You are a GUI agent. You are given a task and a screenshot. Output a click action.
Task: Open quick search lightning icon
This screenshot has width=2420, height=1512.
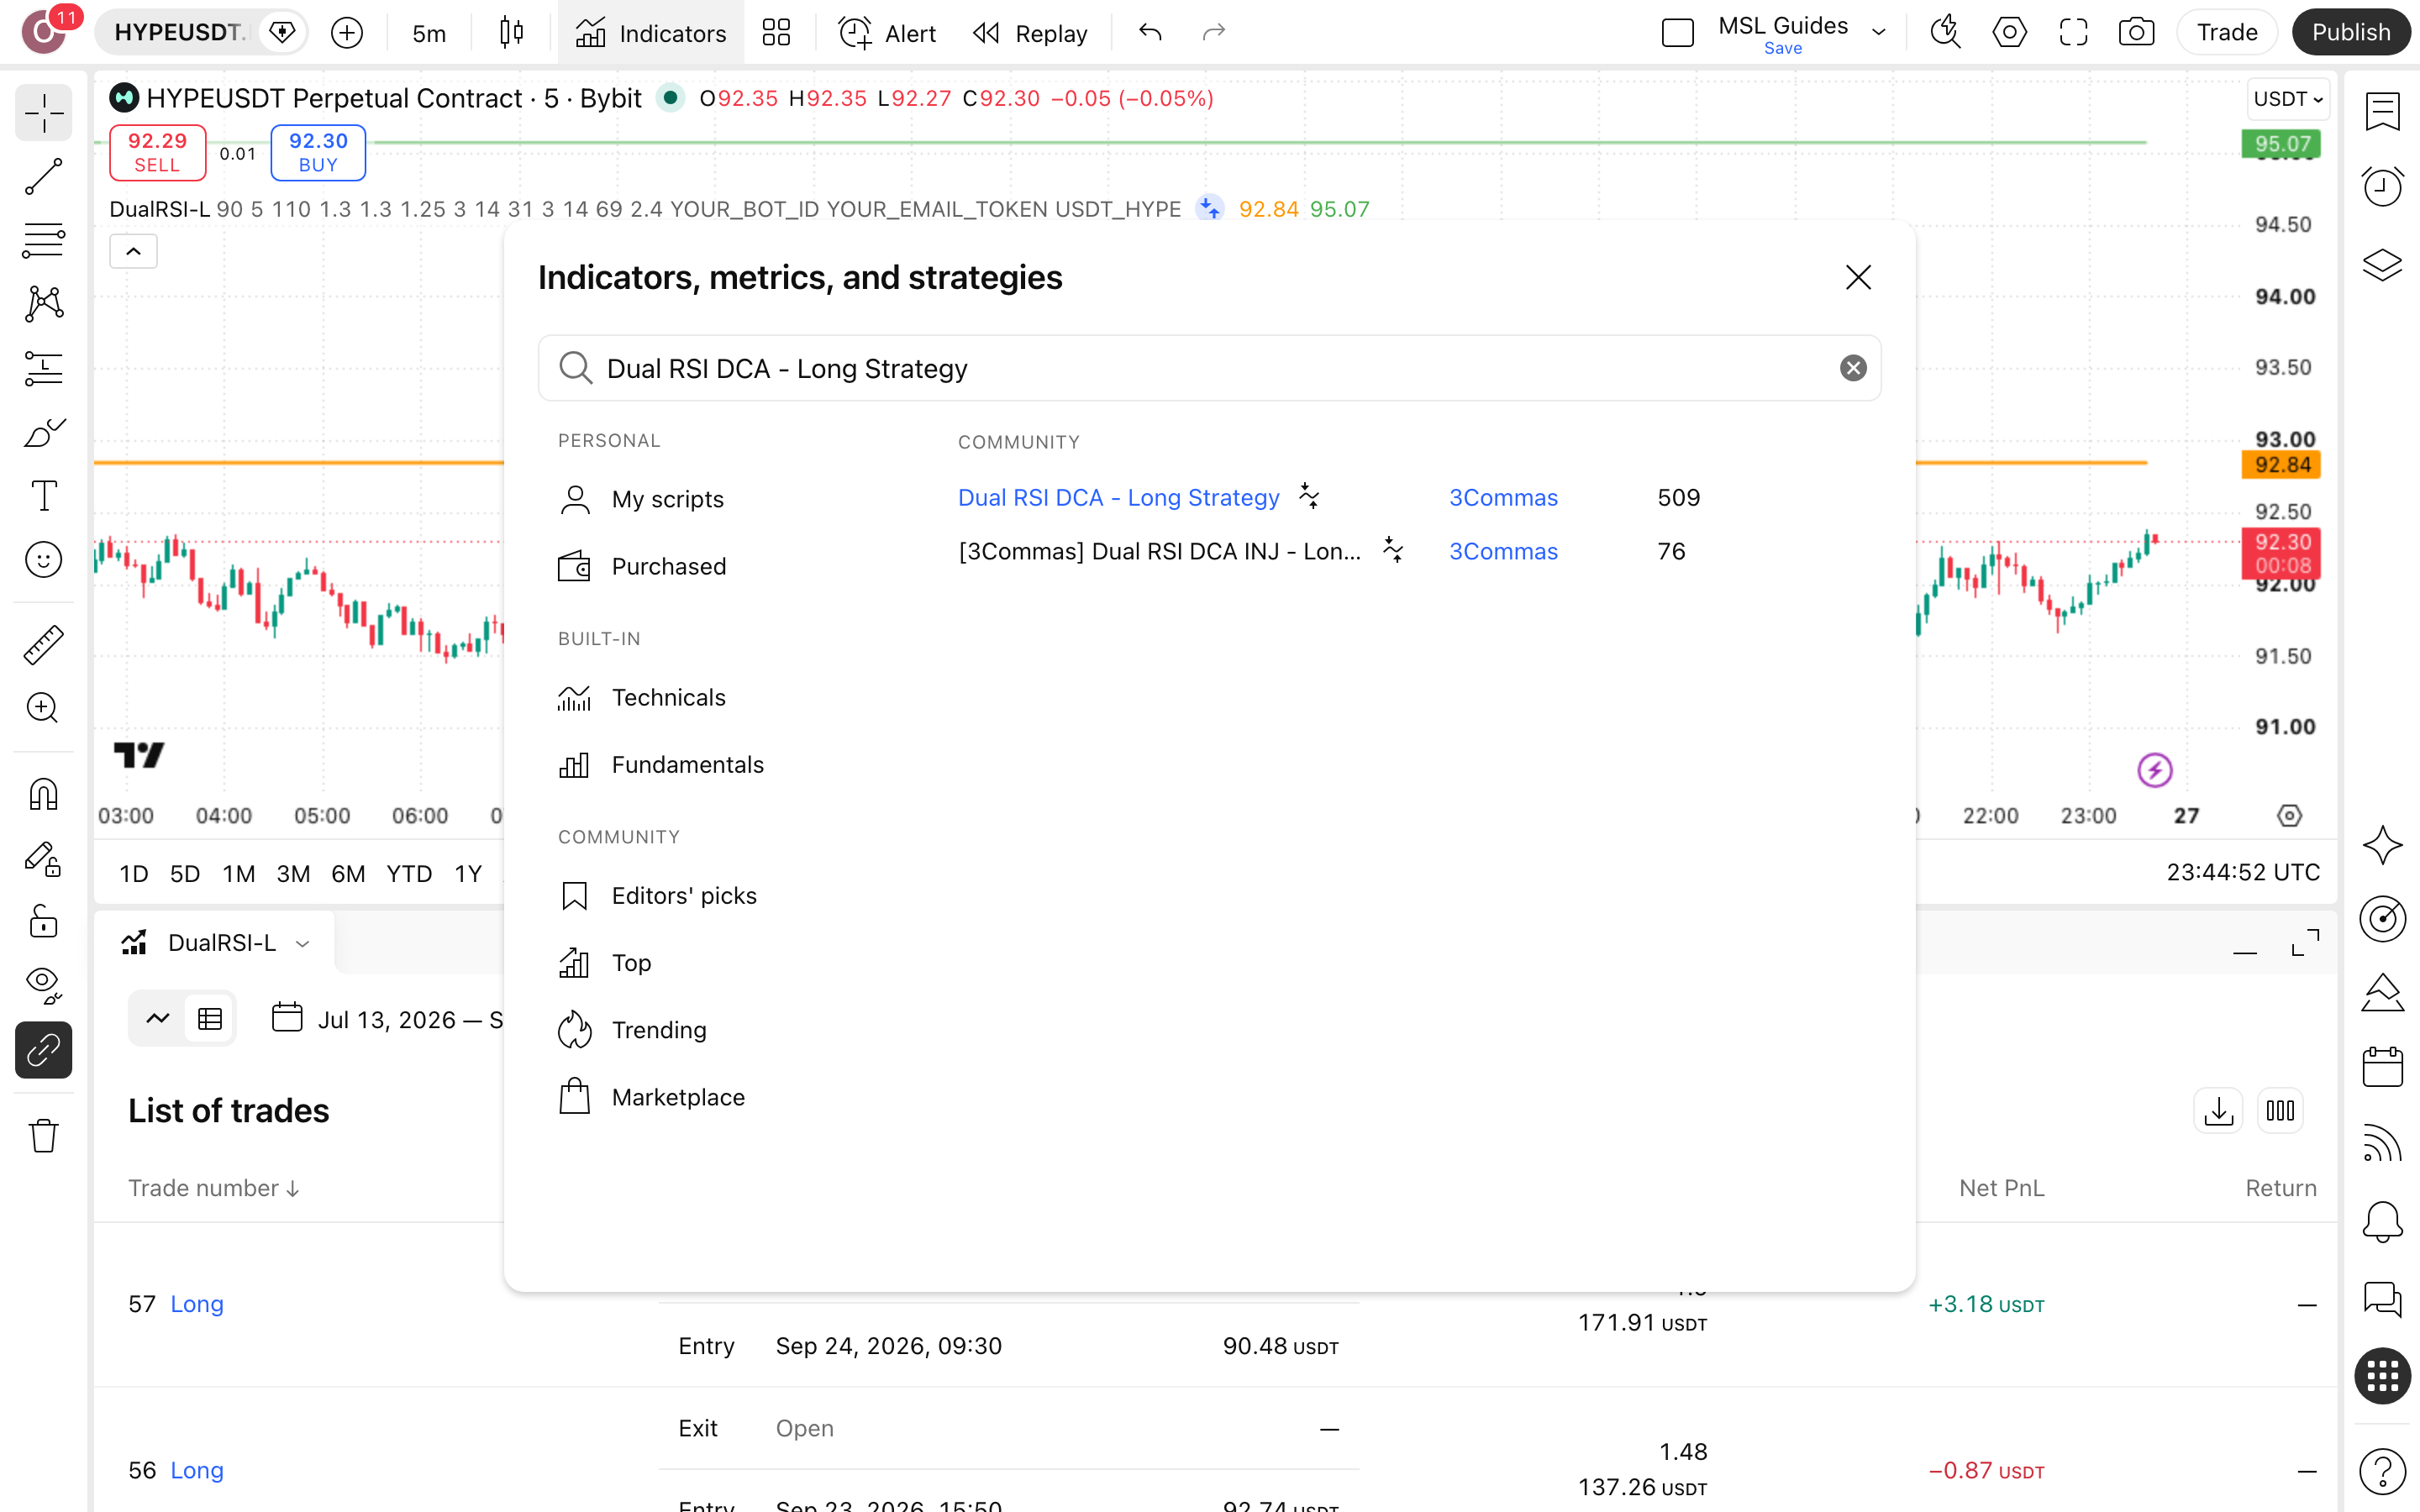(1945, 33)
